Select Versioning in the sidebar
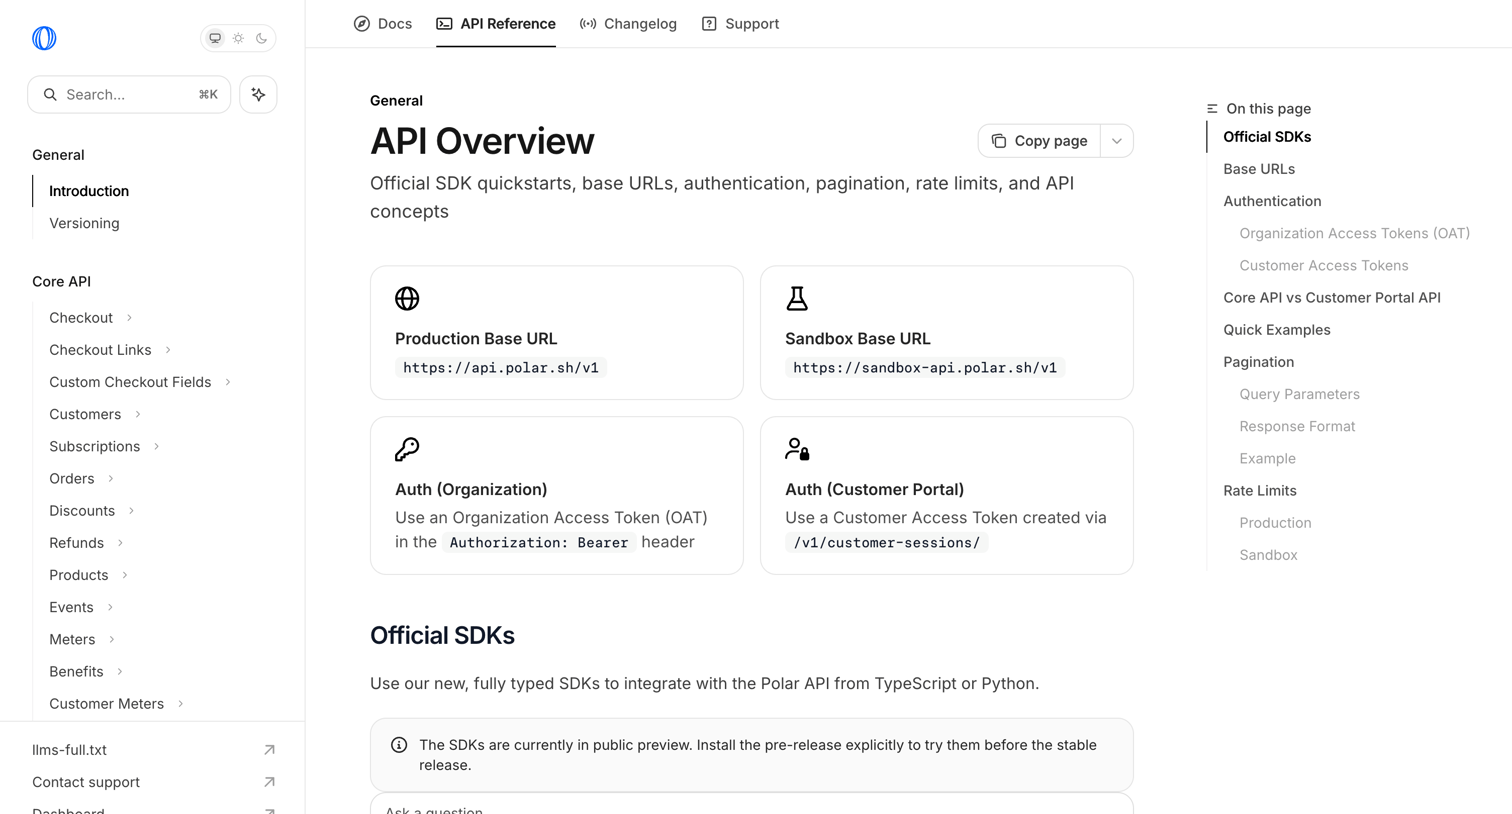1512x814 pixels. click(x=84, y=223)
